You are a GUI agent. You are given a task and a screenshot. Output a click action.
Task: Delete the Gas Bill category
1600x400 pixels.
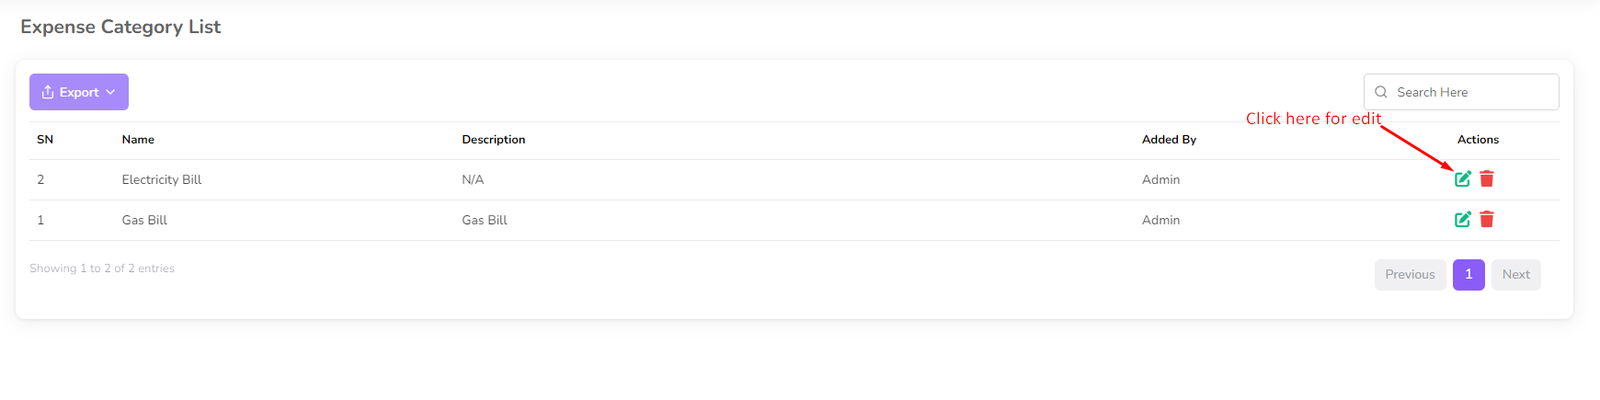[x=1487, y=219]
